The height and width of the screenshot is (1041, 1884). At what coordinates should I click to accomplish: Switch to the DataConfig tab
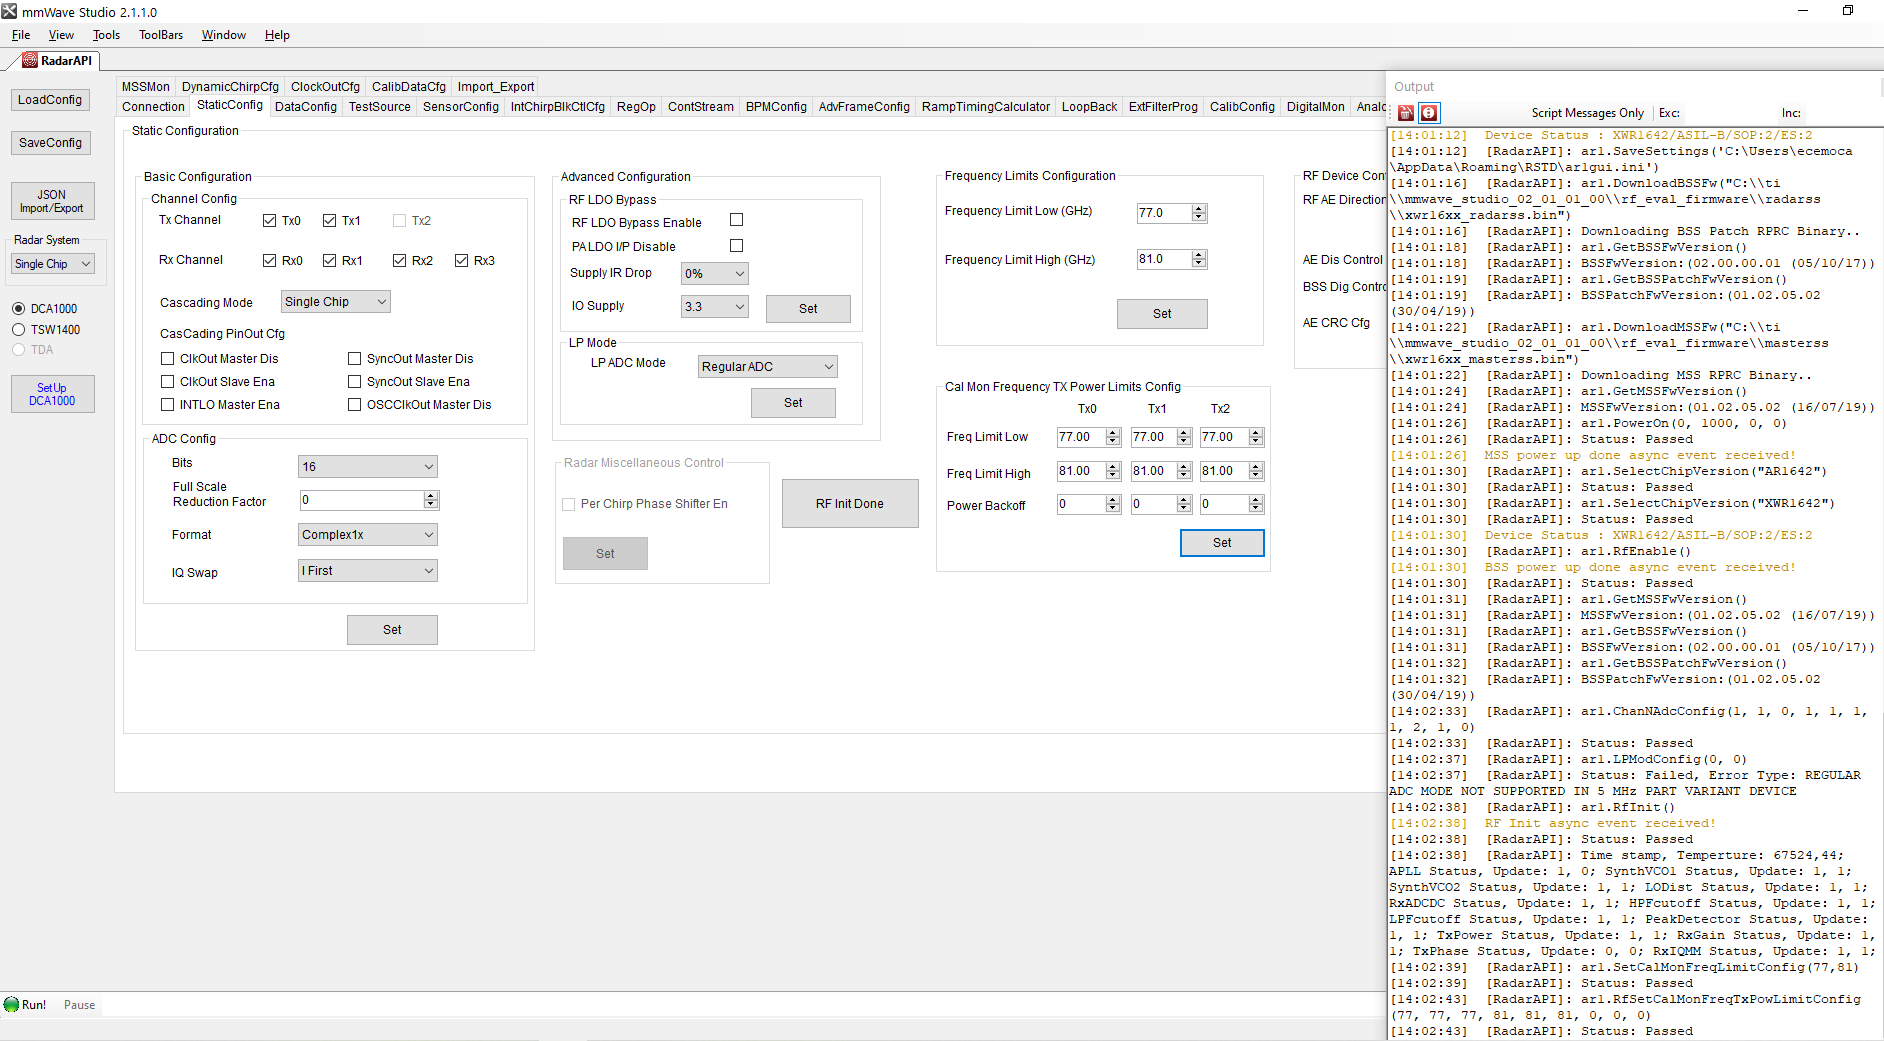pyautogui.click(x=306, y=106)
